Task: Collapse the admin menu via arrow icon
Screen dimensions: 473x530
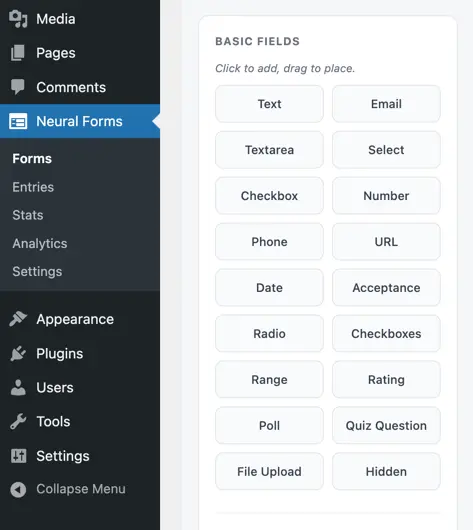Action: coord(18,489)
